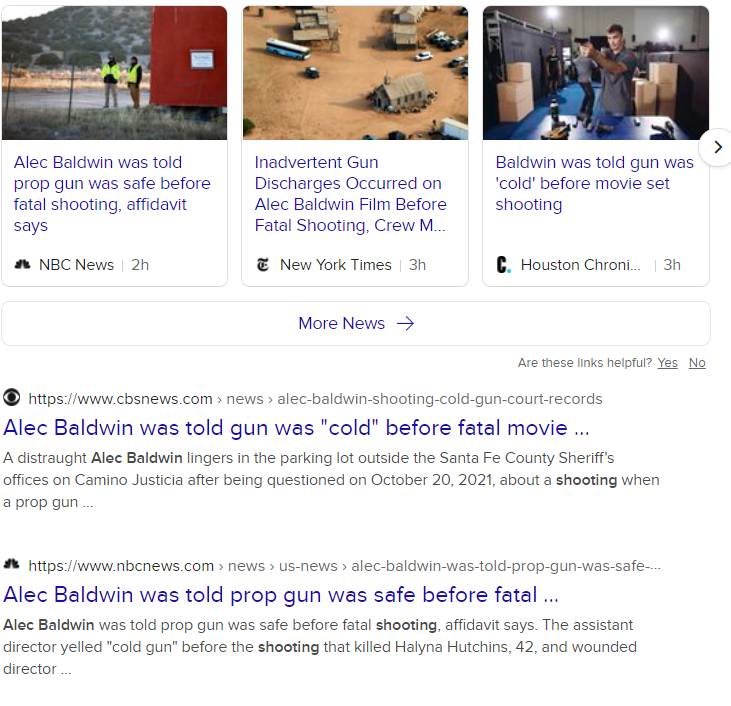The height and width of the screenshot is (706, 731).
Task: Open the thumbnail of a man aiming a gun
Action: click(x=596, y=73)
